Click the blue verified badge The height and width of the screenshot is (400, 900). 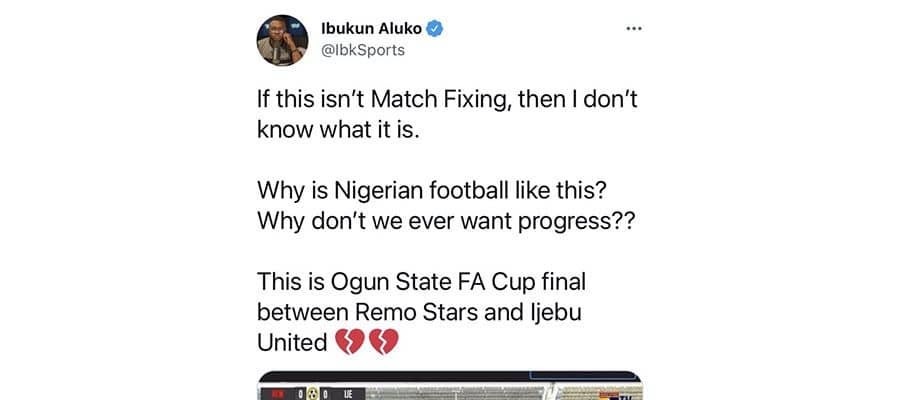pyautogui.click(x=436, y=27)
